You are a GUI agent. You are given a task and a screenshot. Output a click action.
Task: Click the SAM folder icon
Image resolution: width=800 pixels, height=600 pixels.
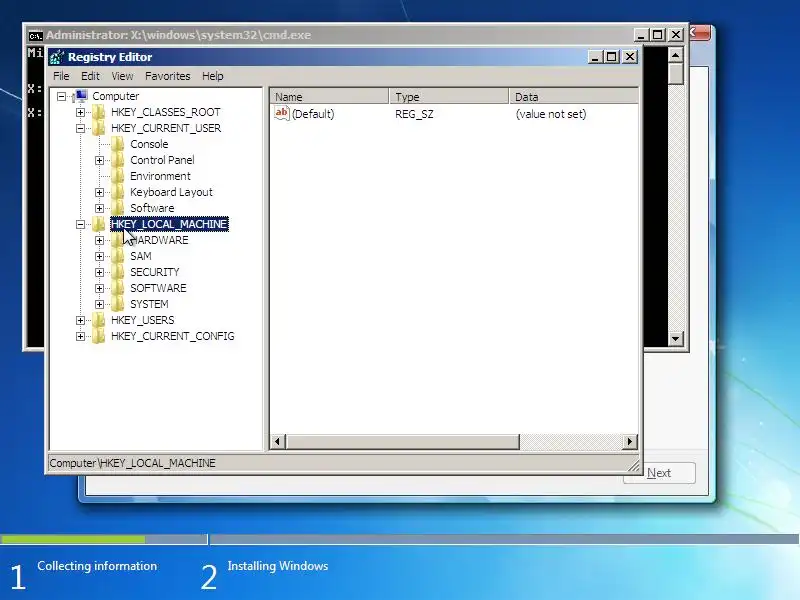click(x=117, y=256)
